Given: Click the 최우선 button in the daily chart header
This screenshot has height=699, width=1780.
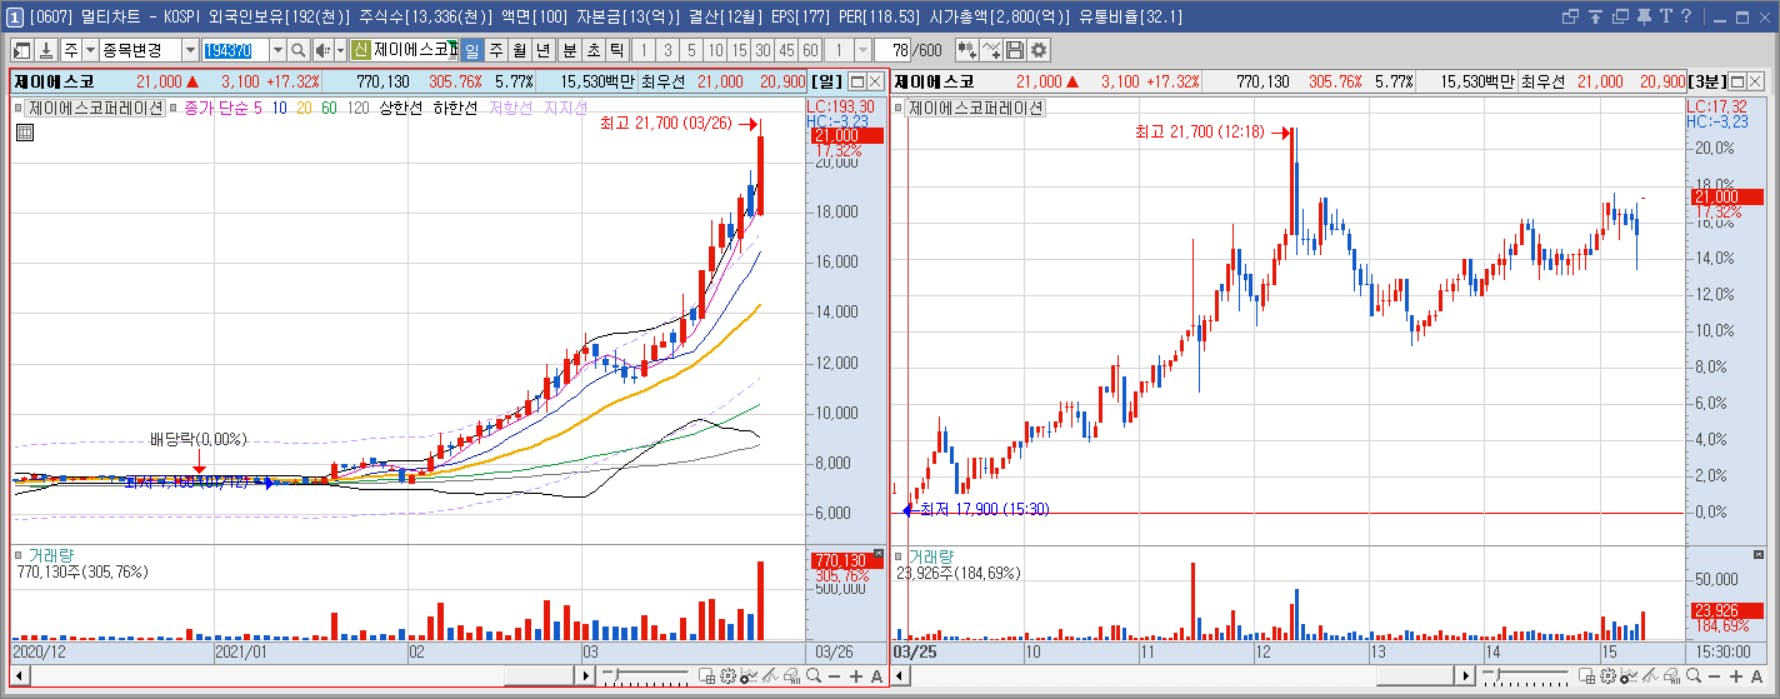Looking at the screenshot, I should point(663,82).
